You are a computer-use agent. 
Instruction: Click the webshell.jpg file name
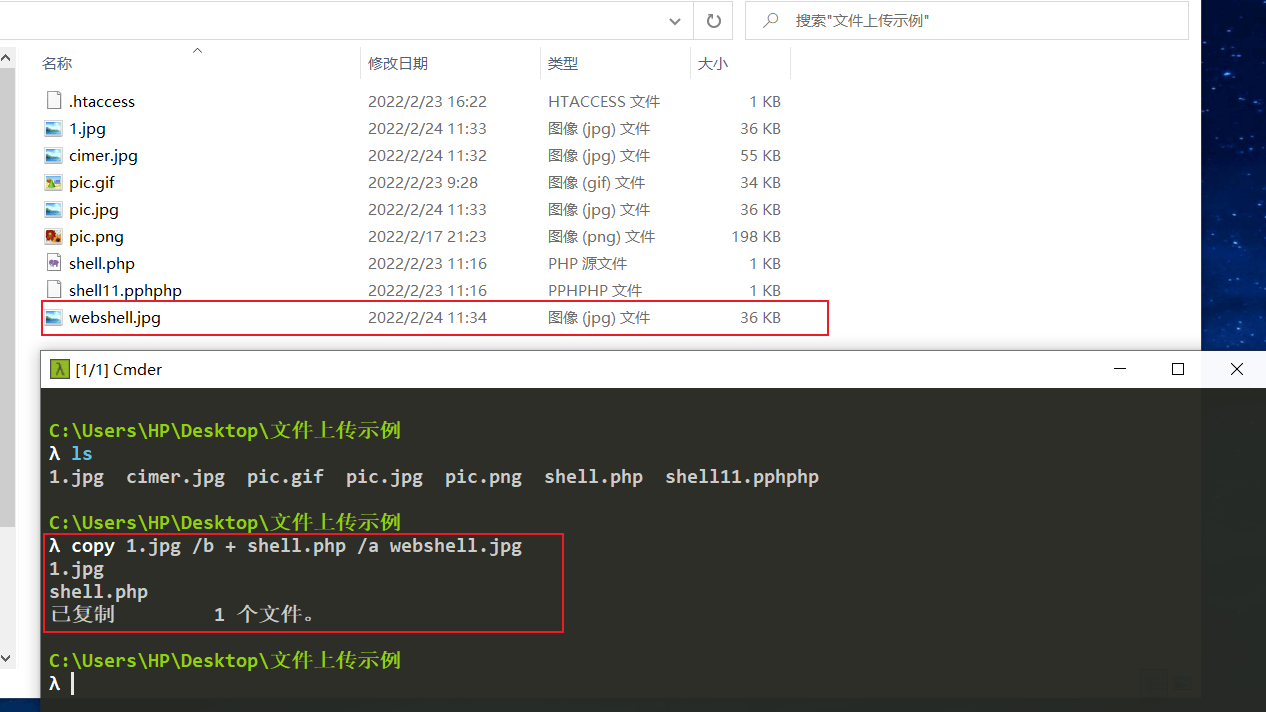115,317
